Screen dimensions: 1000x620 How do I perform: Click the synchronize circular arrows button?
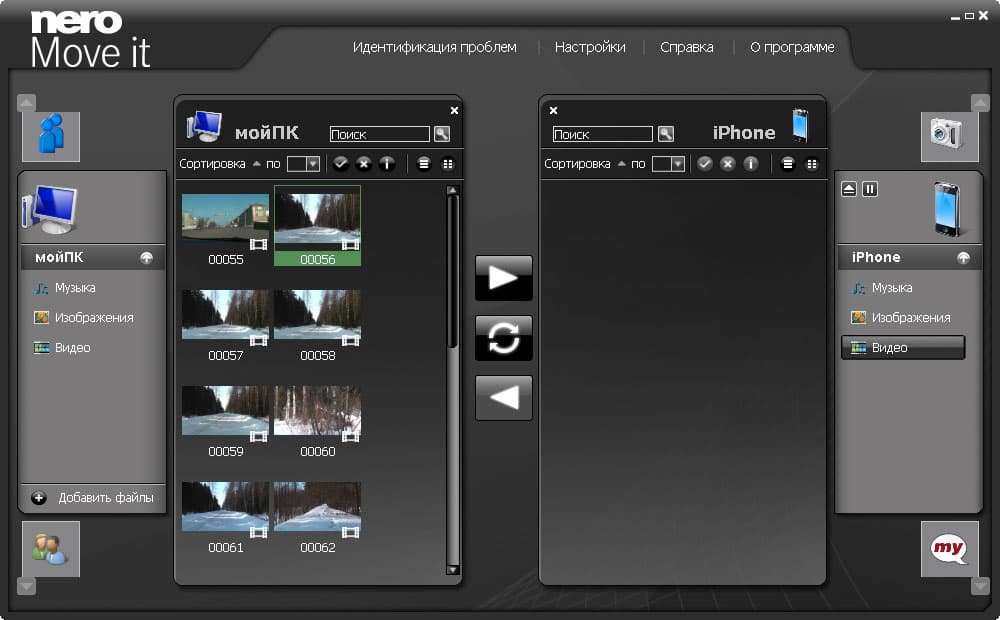tap(503, 338)
